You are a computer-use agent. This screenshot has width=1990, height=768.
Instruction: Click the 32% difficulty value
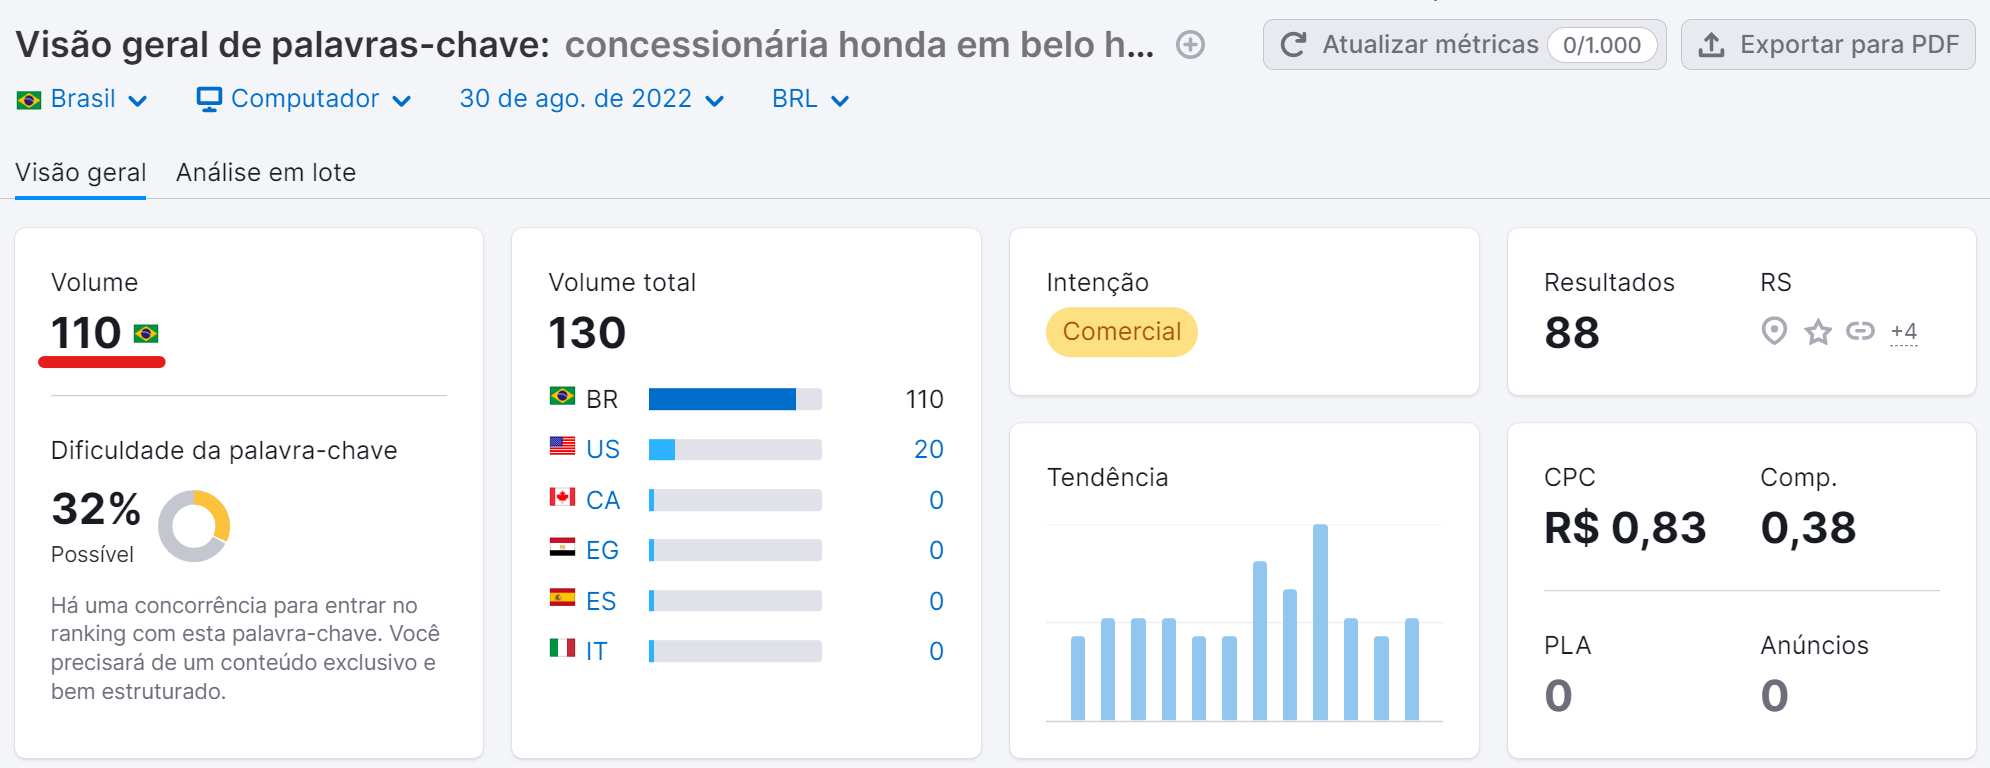click(96, 509)
